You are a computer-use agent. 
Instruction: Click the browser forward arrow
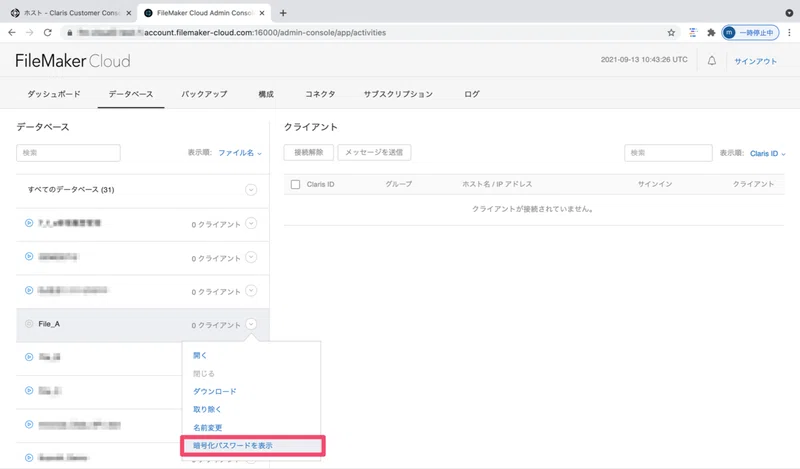(30, 32)
